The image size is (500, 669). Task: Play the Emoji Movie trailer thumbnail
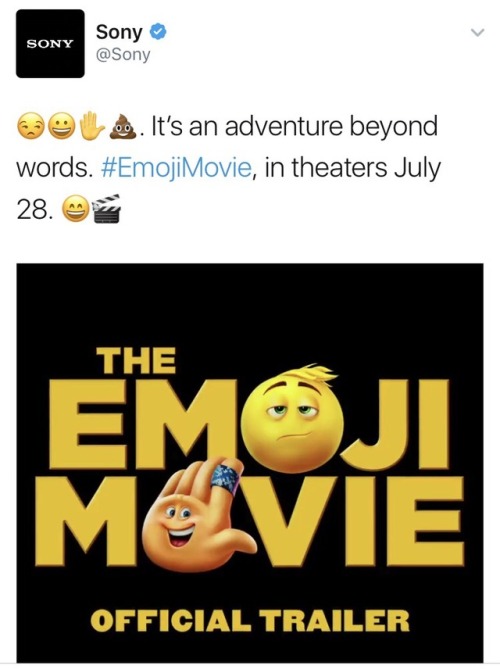[x=250, y=462]
